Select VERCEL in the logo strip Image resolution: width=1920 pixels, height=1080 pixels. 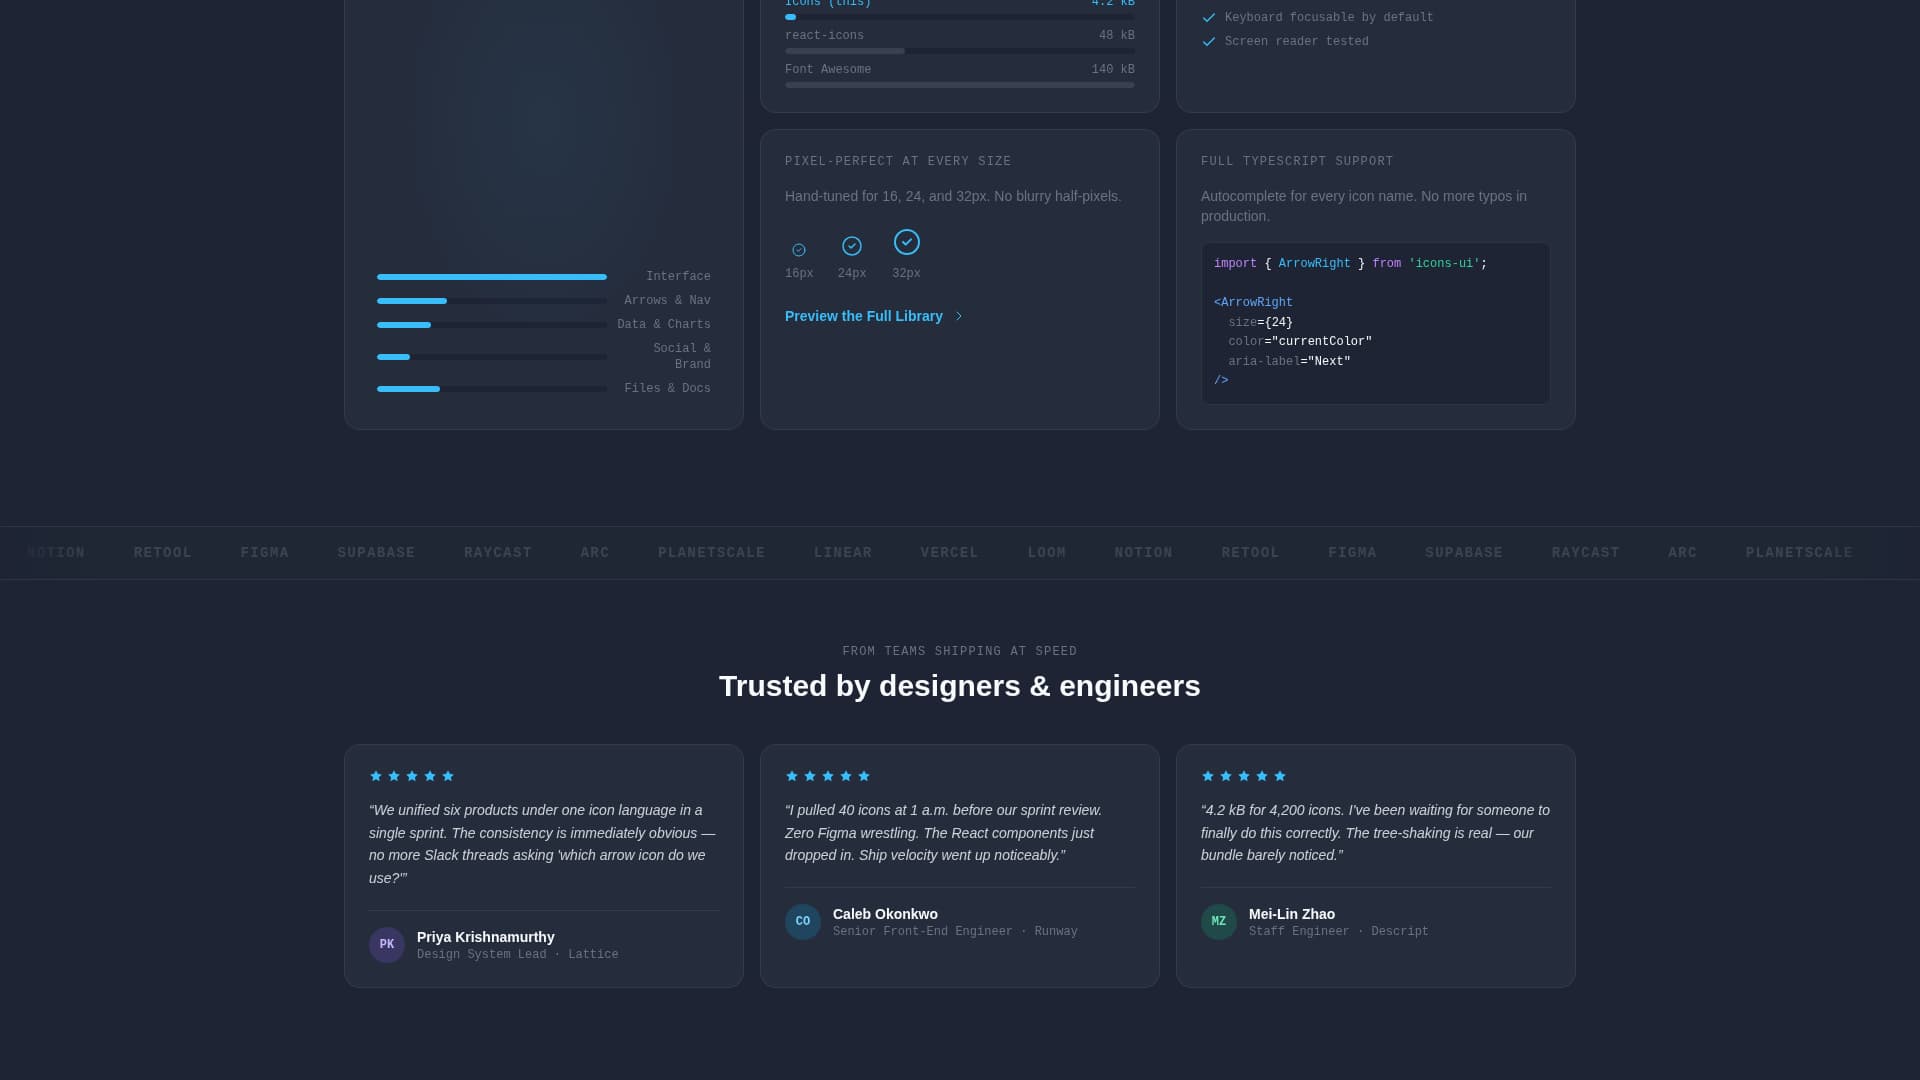949,552
